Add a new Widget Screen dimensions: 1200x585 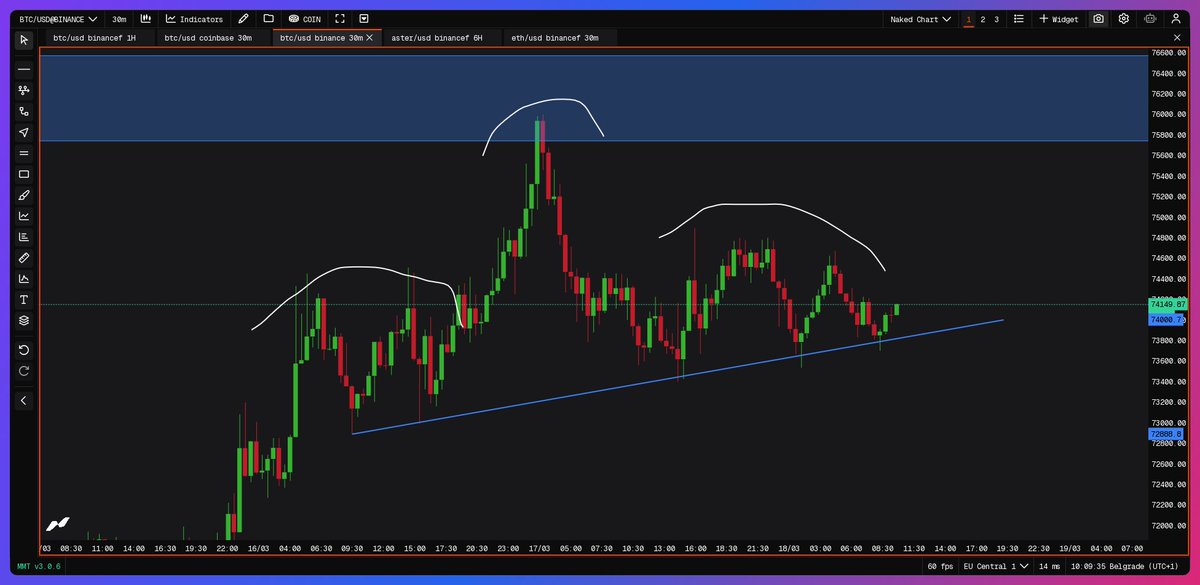coord(1058,18)
